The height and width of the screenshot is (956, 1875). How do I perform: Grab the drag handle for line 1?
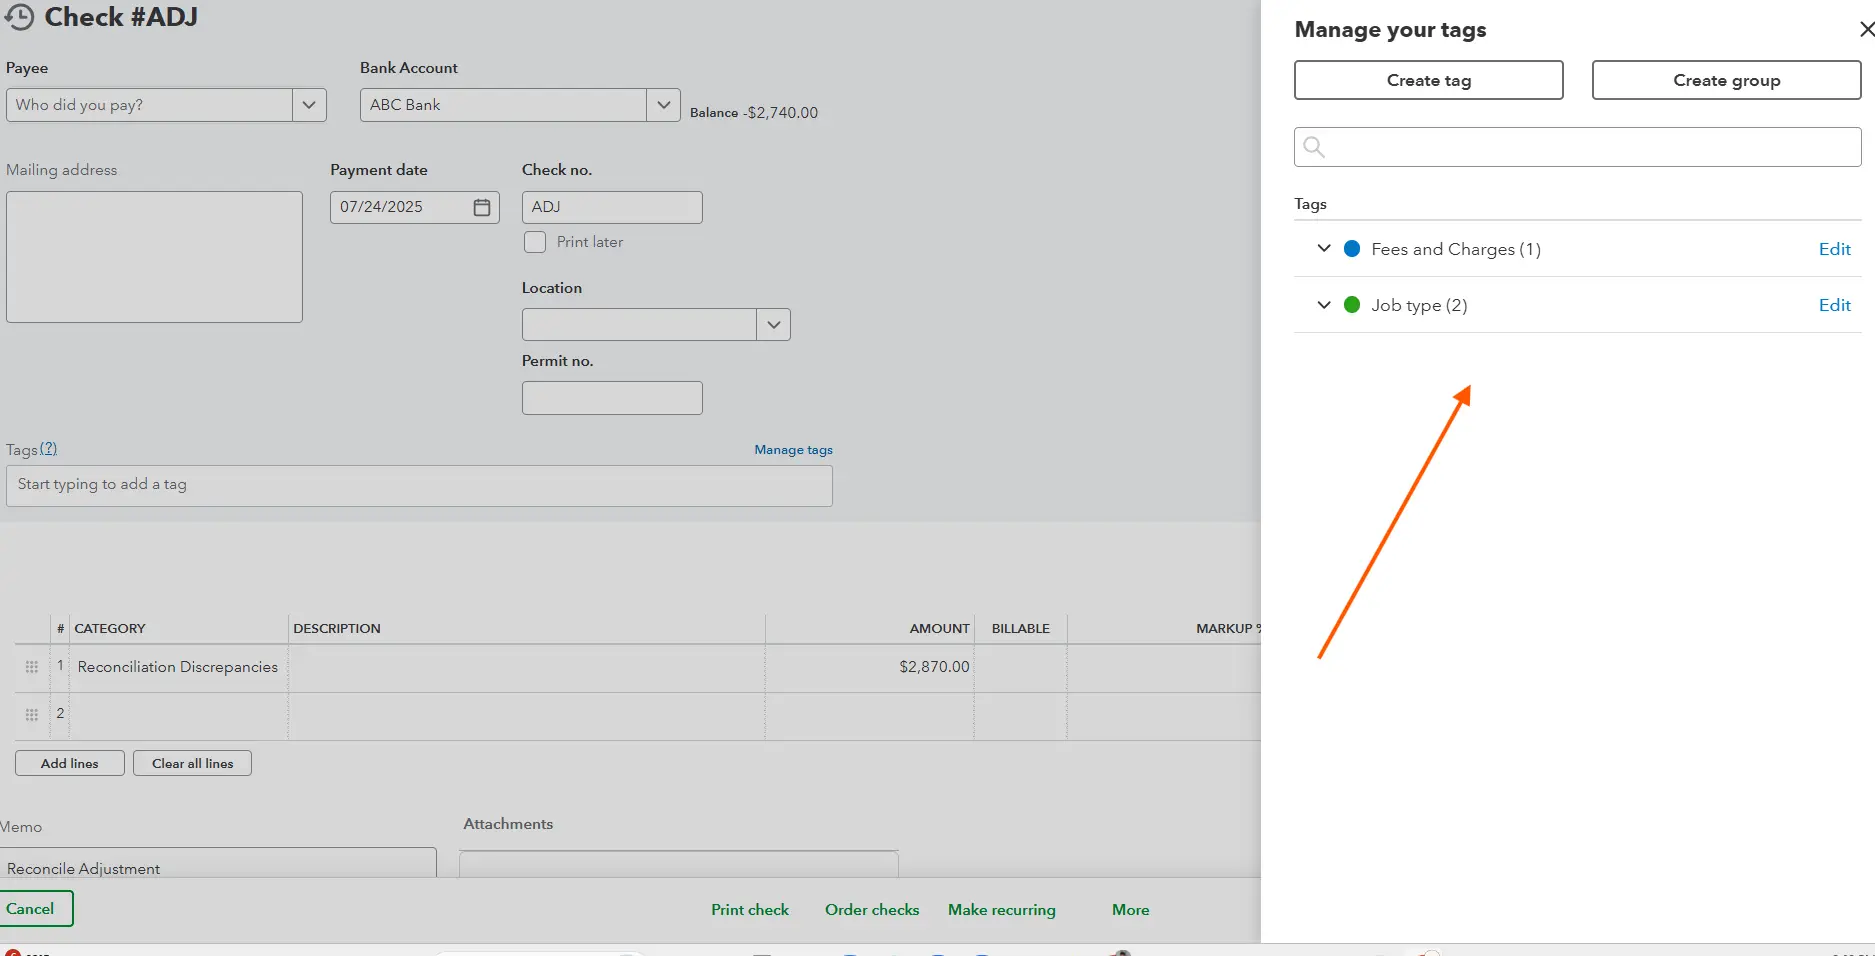tap(32, 667)
